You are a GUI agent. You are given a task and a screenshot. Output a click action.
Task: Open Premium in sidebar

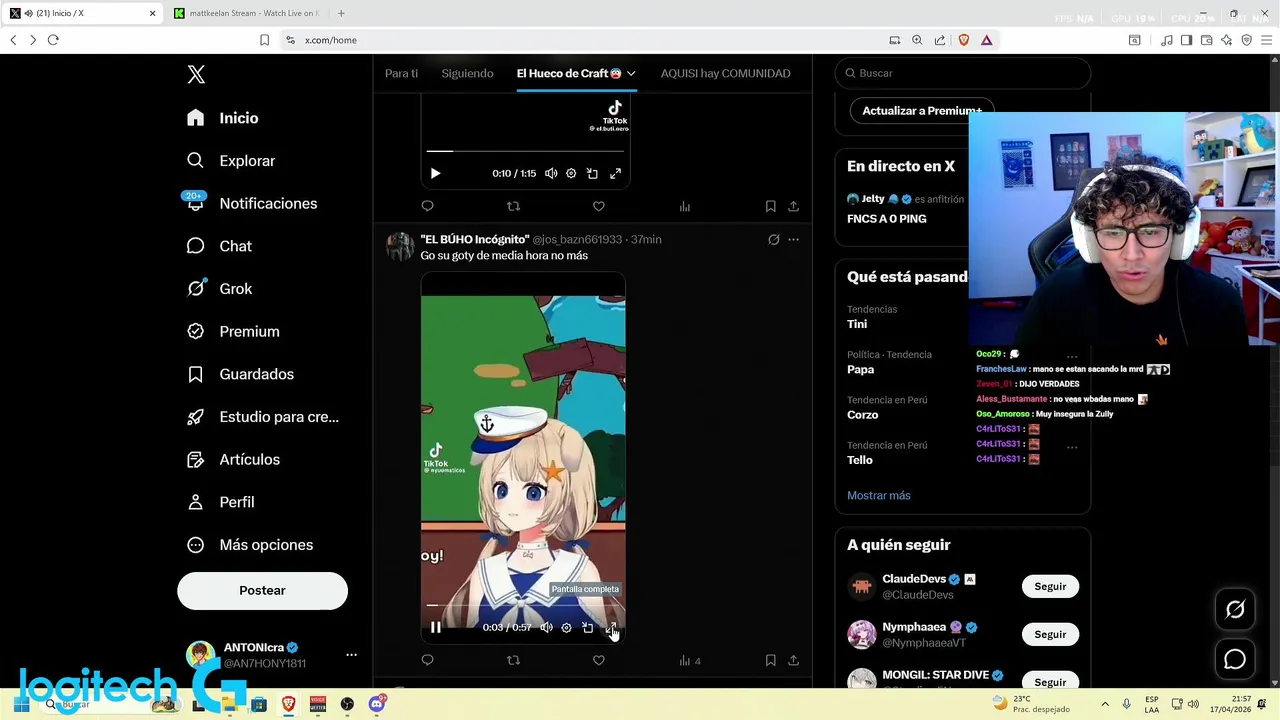(x=234, y=331)
